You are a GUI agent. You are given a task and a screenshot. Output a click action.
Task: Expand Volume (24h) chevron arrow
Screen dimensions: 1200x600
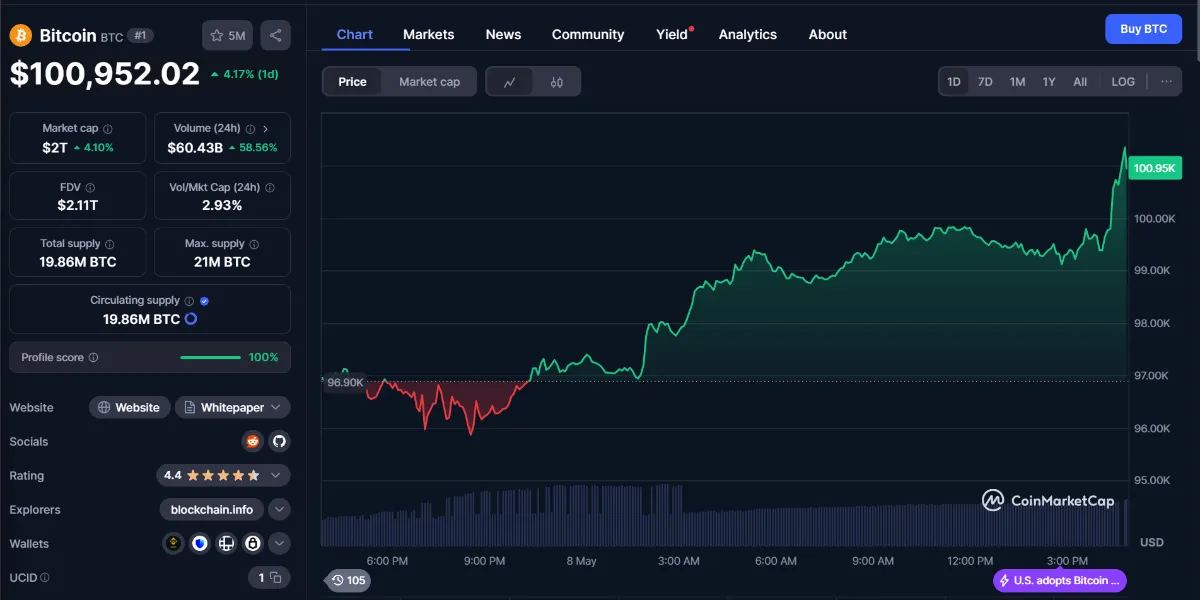(266, 129)
